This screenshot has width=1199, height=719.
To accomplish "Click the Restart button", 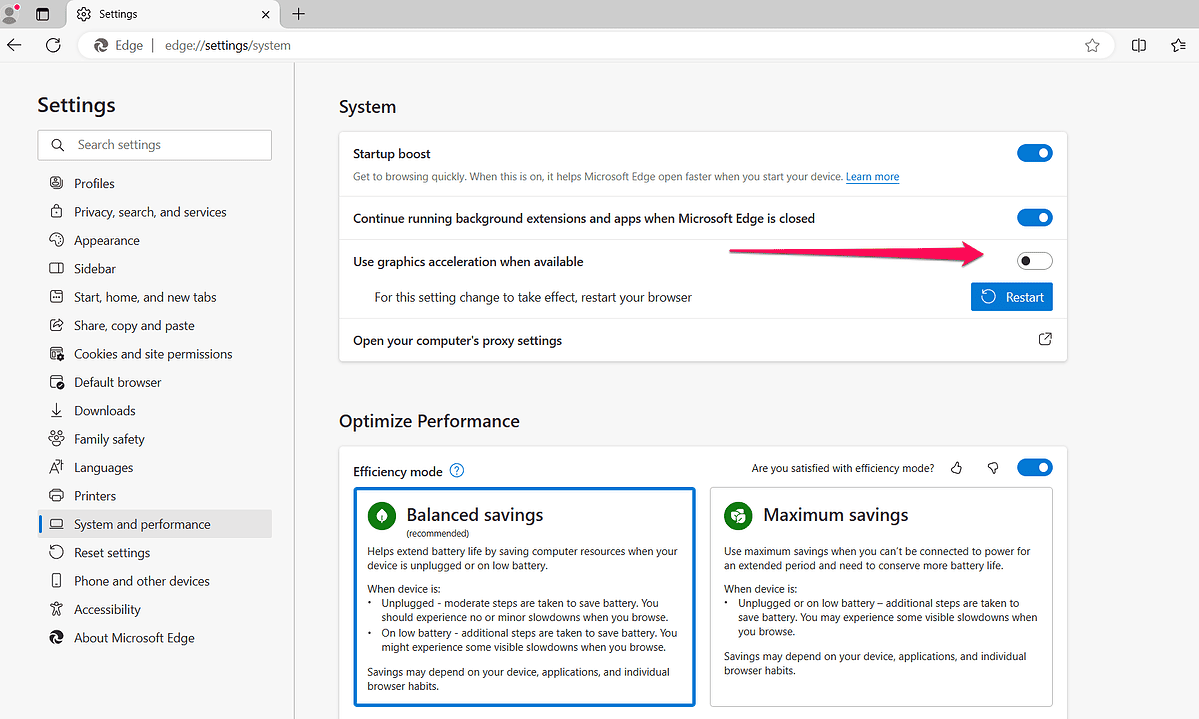I will [x=1011, y=296].
